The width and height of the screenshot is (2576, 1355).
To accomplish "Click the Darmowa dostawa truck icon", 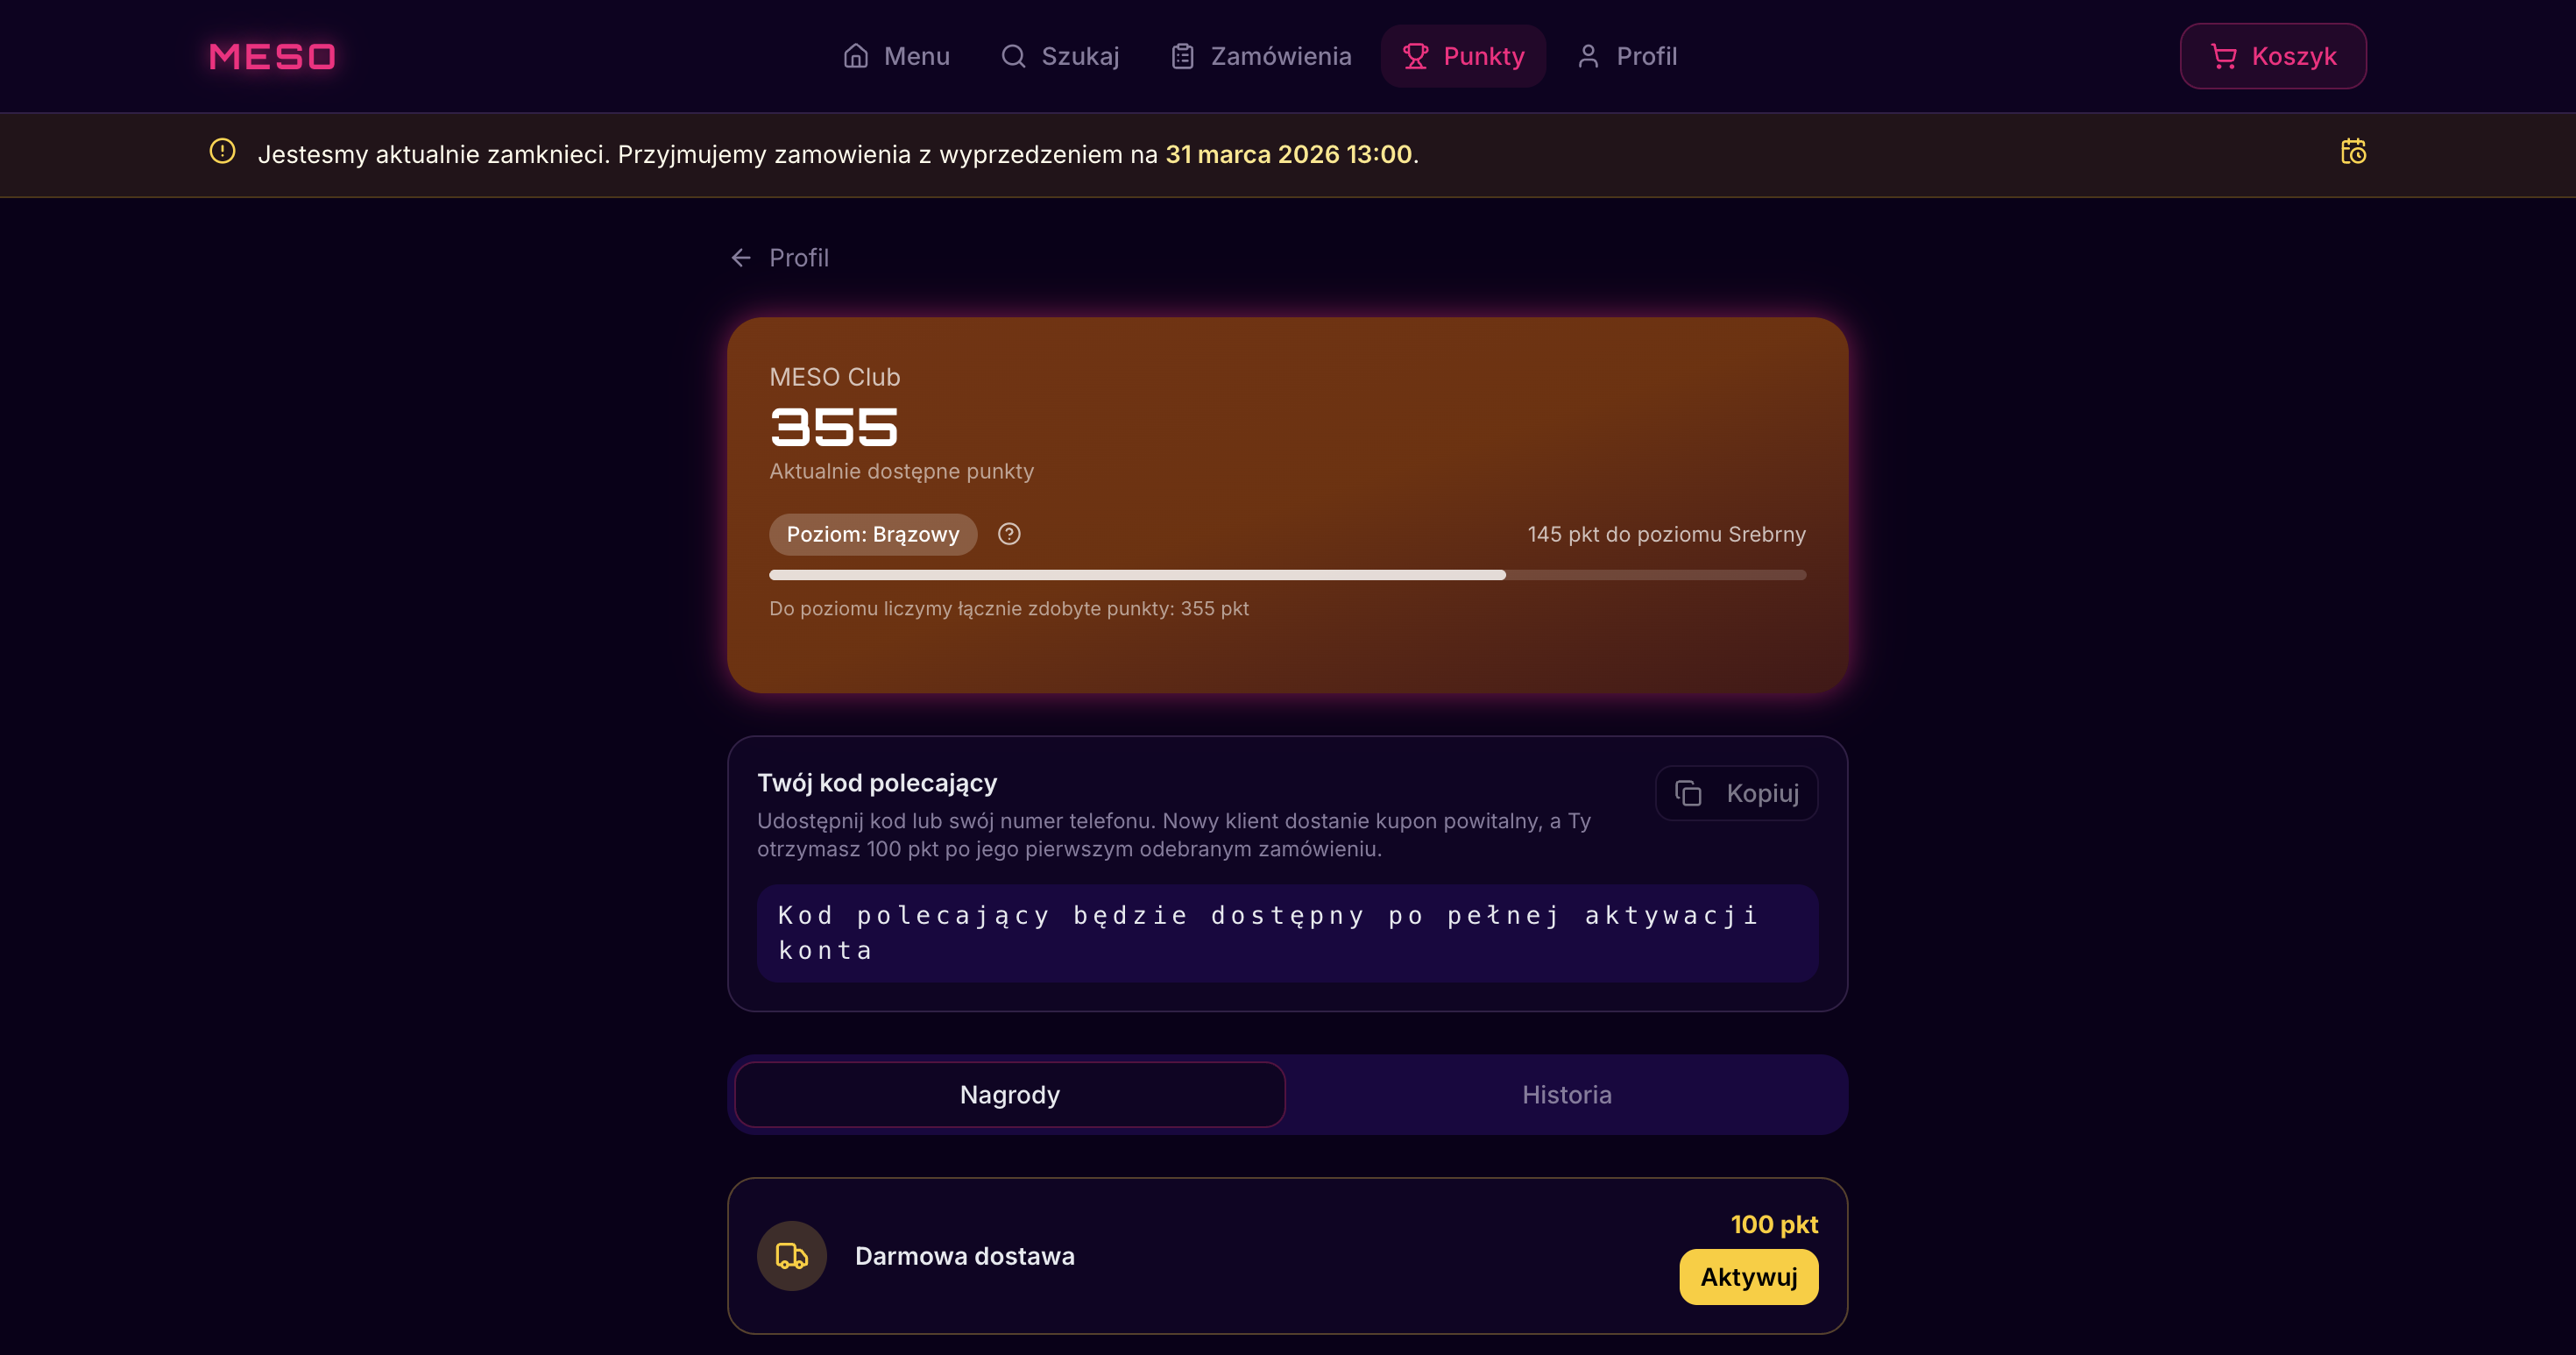I will 791,1256.
